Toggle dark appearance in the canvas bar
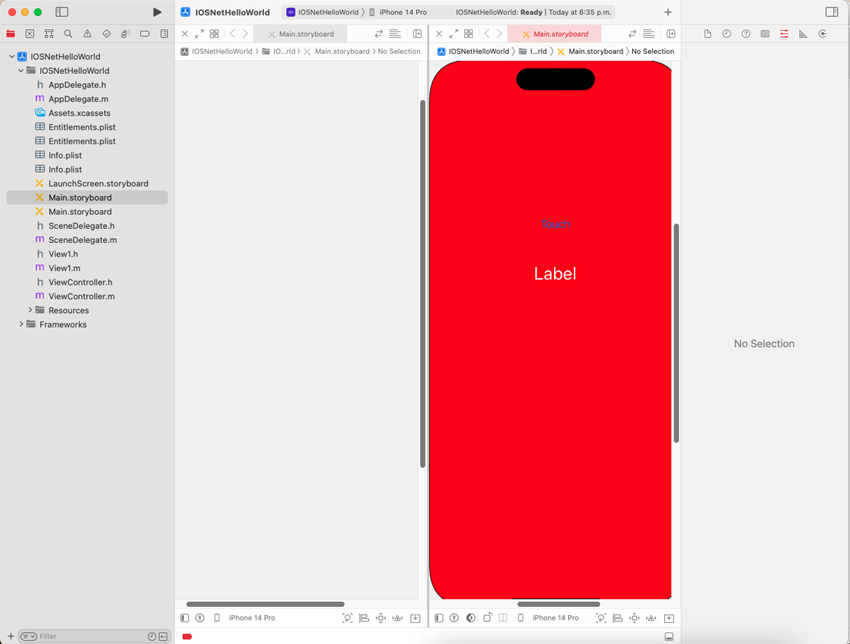 (469, 618)
